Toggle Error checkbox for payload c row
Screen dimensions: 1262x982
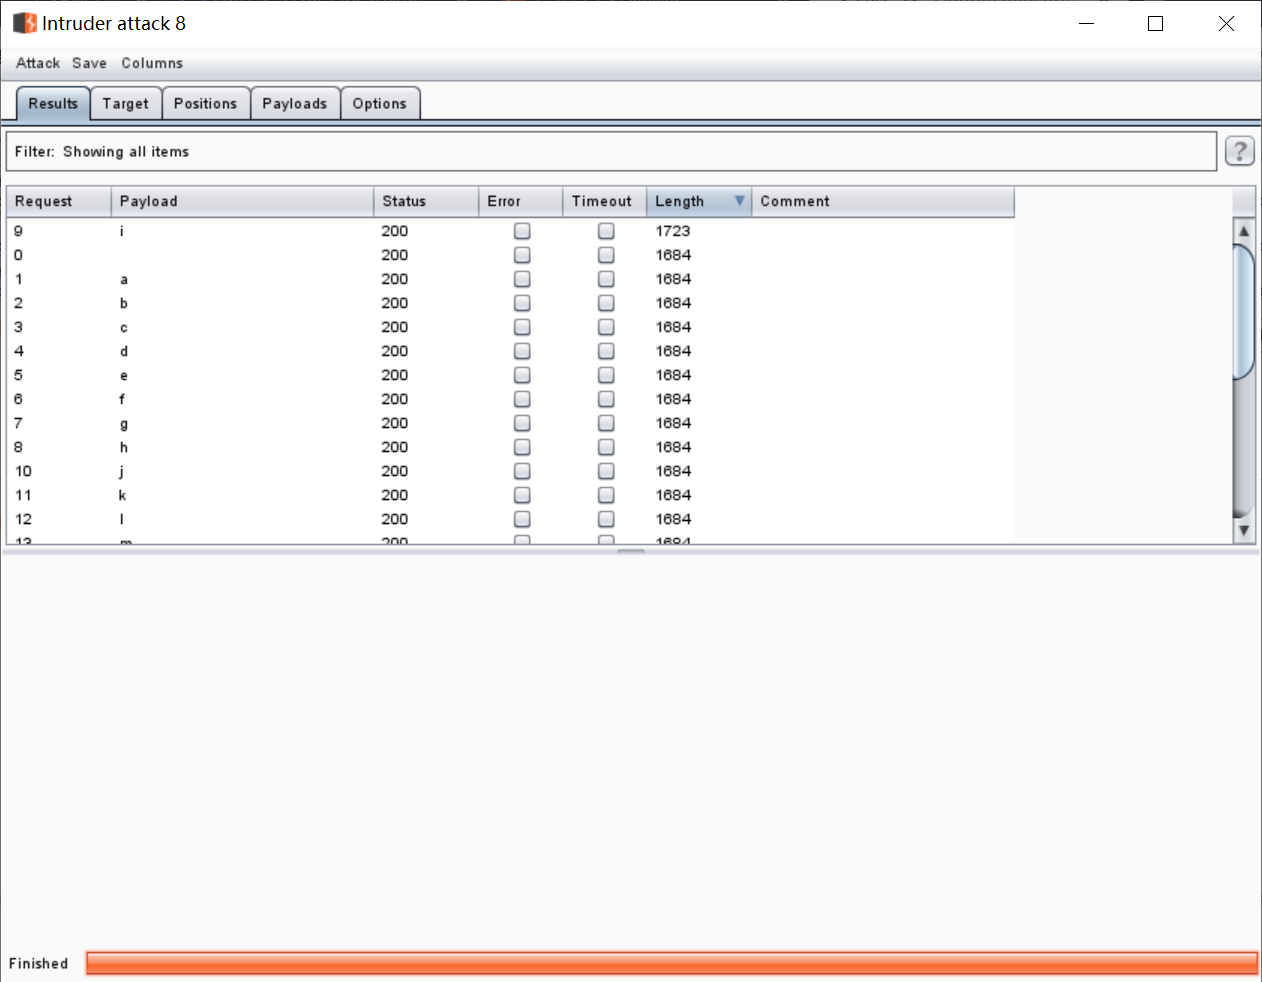click(x=522, y=327)
